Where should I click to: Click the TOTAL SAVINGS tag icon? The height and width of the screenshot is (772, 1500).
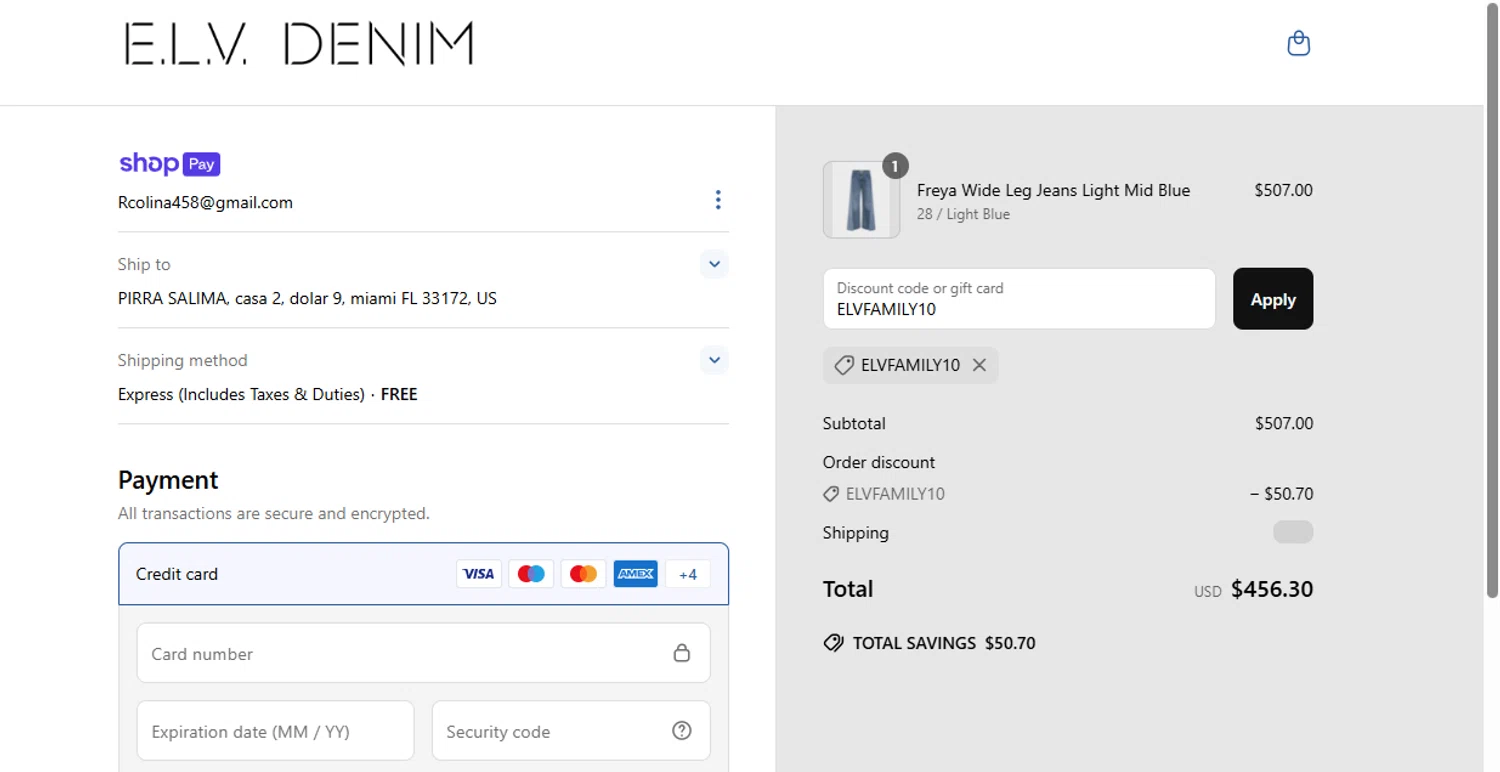tap(833, 643)
